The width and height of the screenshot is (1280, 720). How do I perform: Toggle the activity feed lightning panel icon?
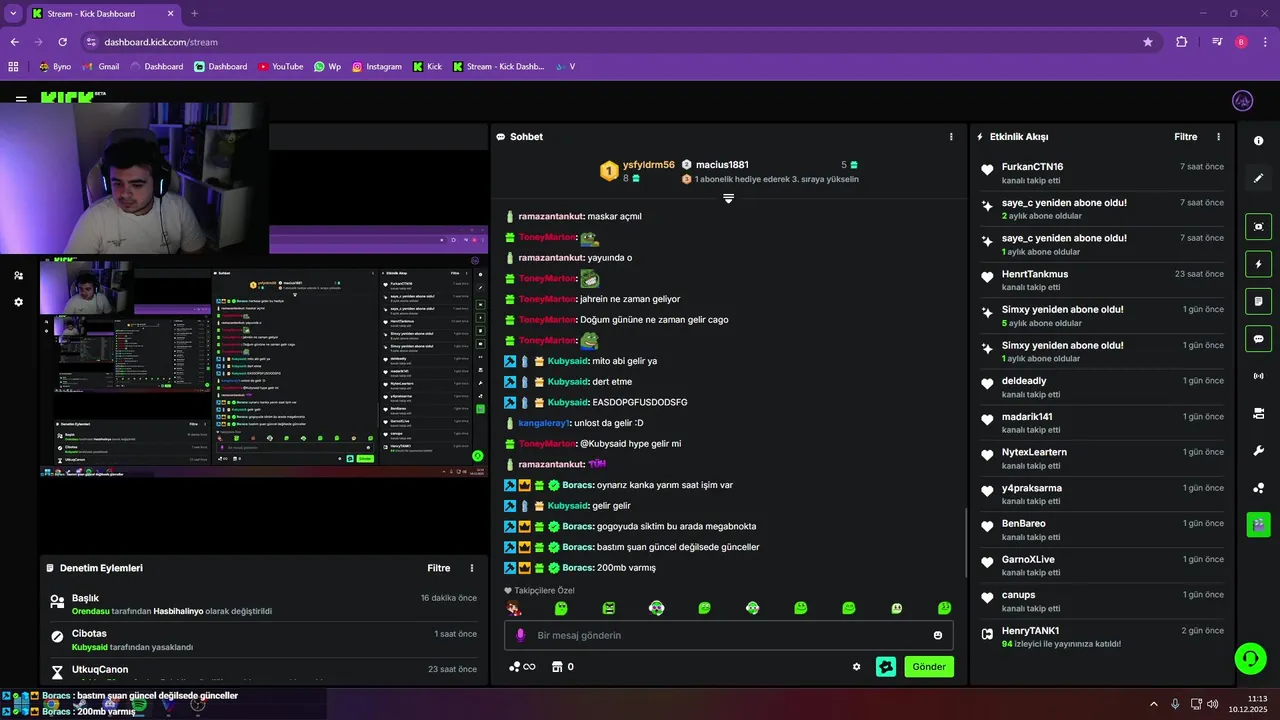[1258, 264]
